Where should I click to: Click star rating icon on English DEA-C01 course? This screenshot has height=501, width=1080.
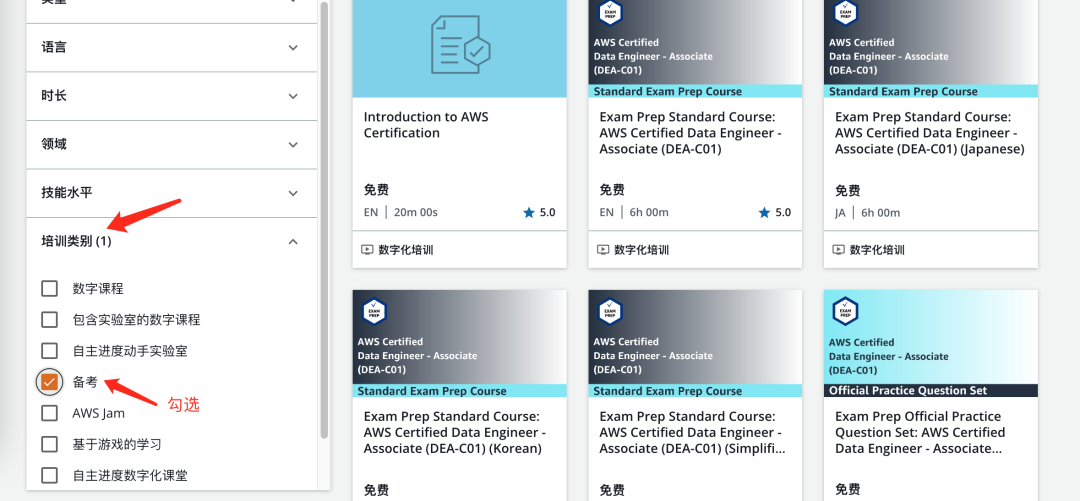click(764, 212)
